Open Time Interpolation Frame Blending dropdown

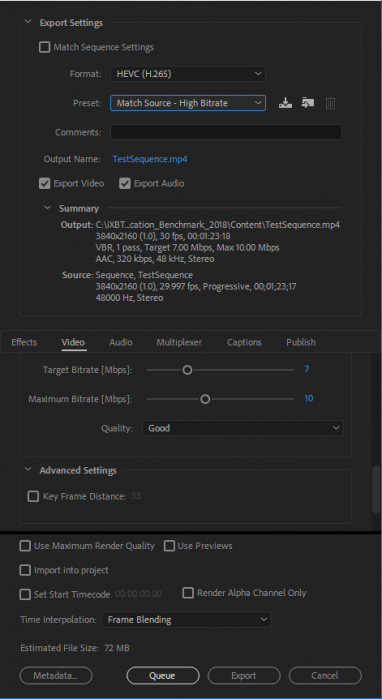click(186, 620)
